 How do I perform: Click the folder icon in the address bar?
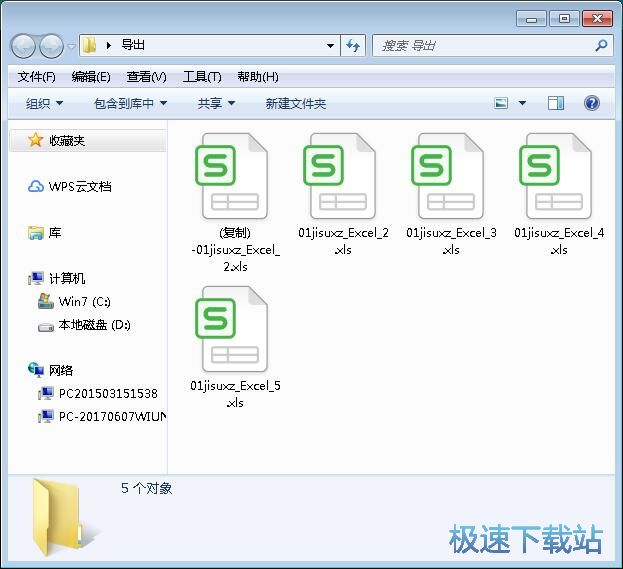point(90,45)
